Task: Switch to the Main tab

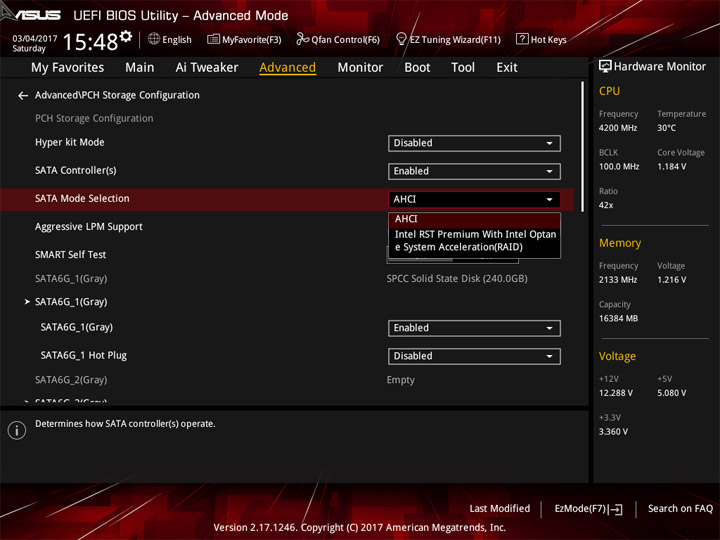Action: point(140,68)
